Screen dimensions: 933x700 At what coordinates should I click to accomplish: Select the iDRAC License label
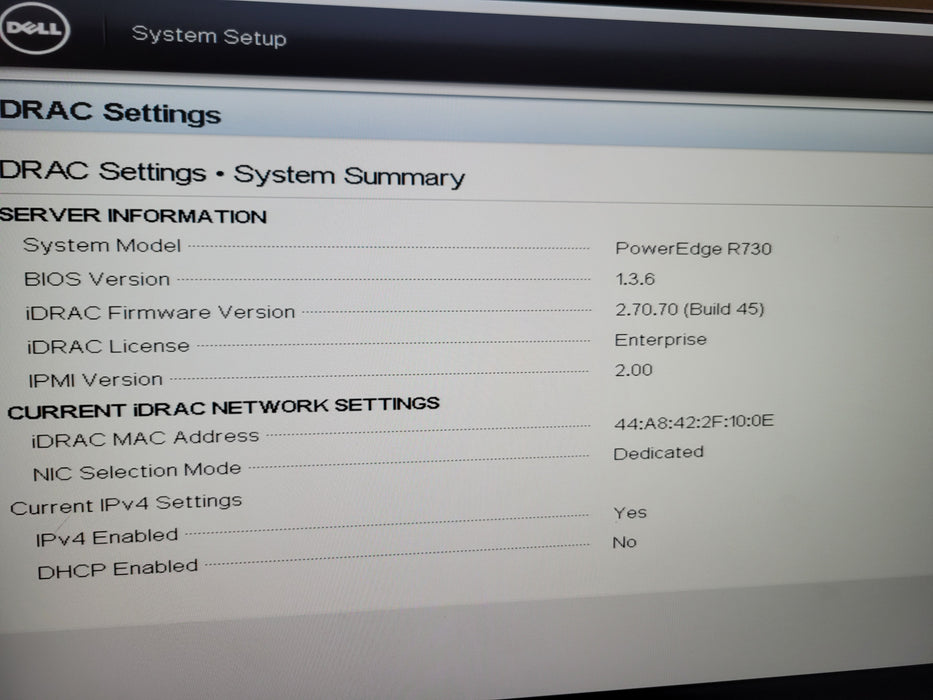pyautogui.click(x=108, y=346)
